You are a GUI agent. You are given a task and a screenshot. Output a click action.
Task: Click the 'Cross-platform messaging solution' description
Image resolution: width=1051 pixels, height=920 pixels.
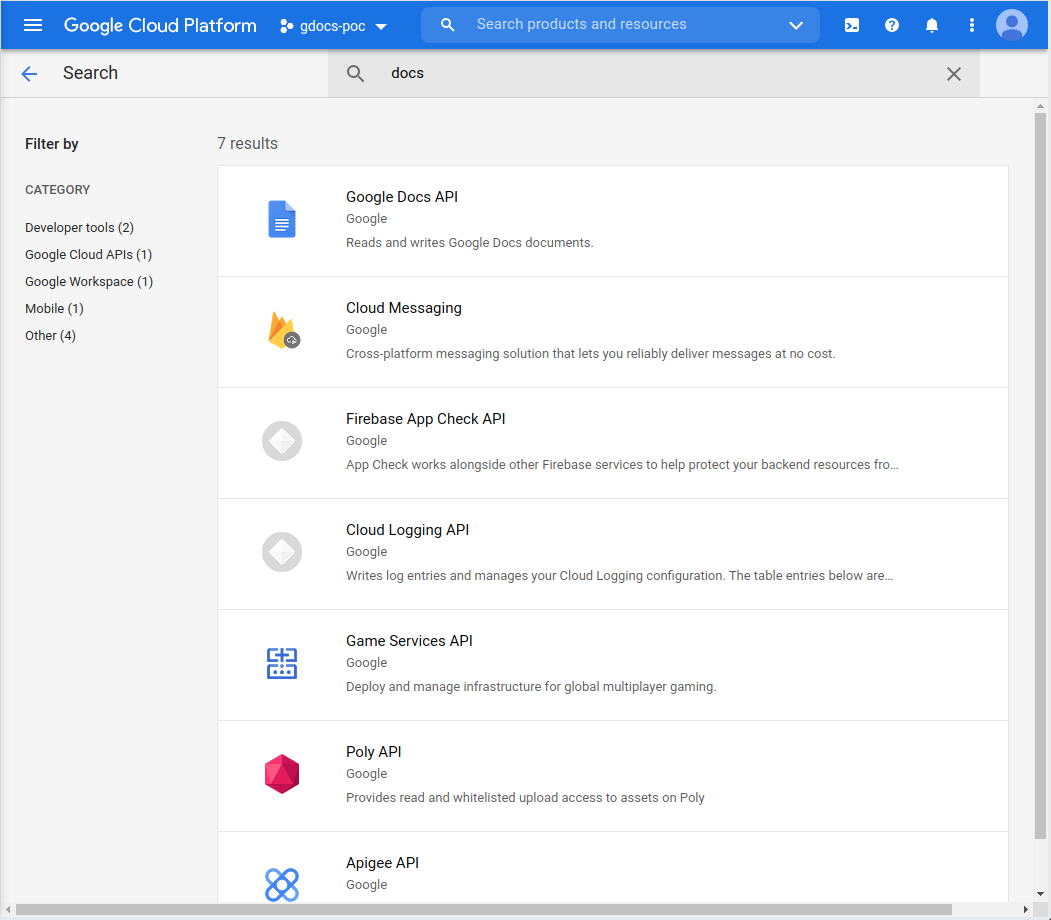coord(591,354)
